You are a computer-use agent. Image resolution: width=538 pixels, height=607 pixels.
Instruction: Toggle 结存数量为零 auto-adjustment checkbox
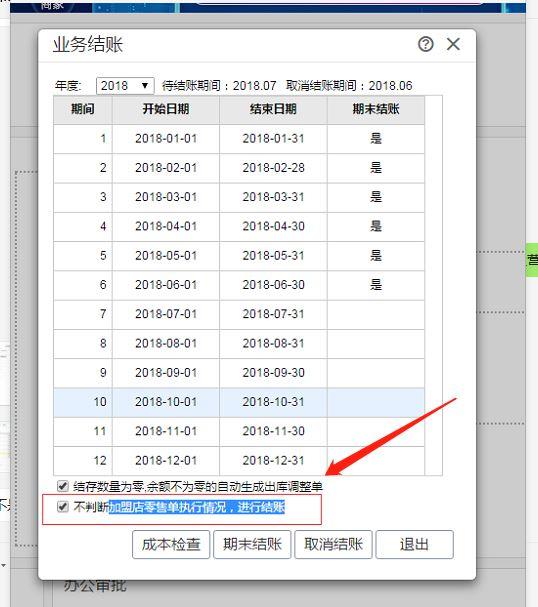[x=62, y=486]
